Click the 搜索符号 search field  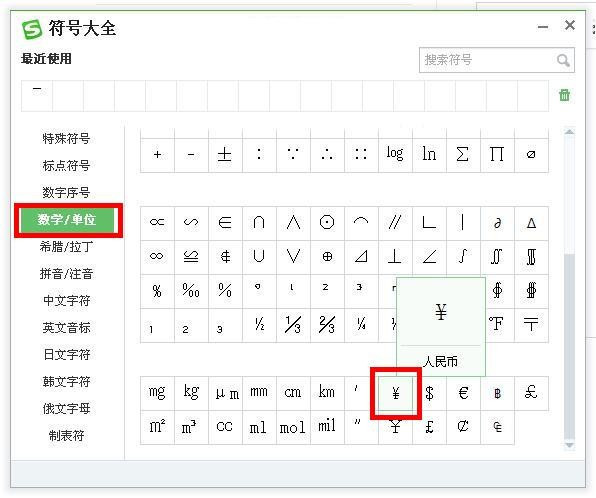pos(496,60)
